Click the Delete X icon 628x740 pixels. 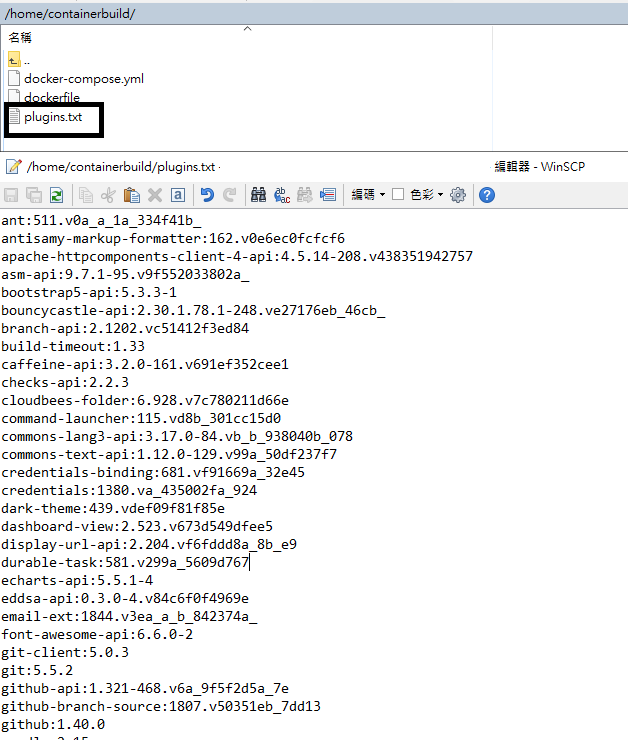[x=155, y=195]
